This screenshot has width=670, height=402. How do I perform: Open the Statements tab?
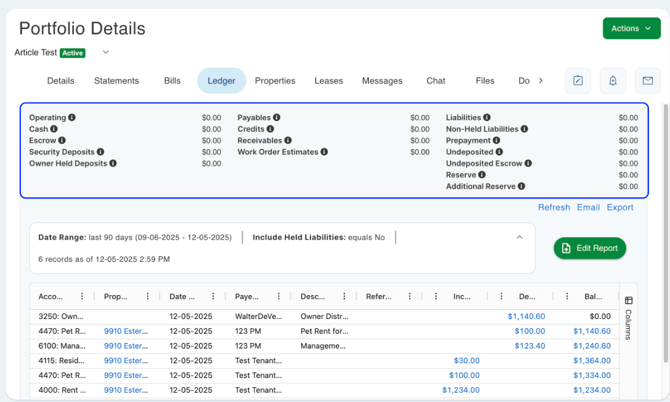(x=116, y=81)
